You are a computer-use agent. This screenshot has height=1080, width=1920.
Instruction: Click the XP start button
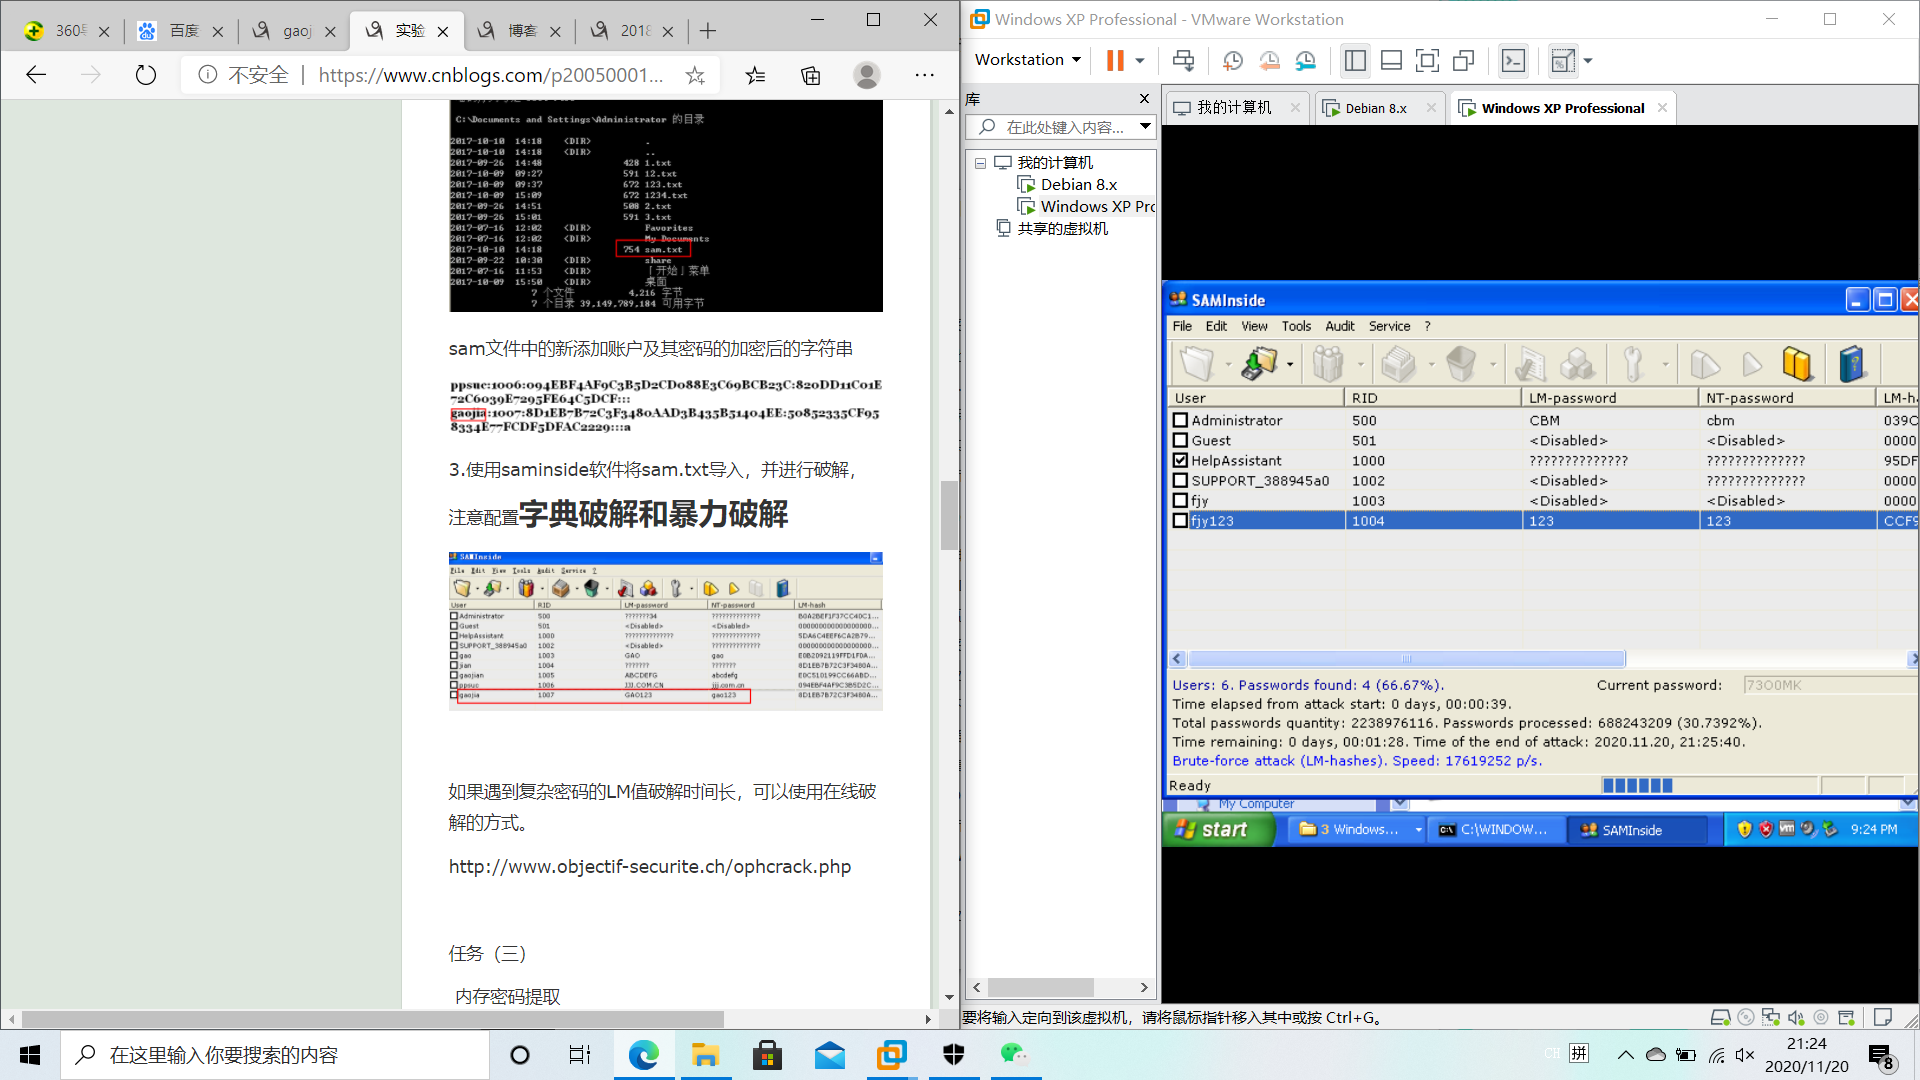[x=1213, y=829]
